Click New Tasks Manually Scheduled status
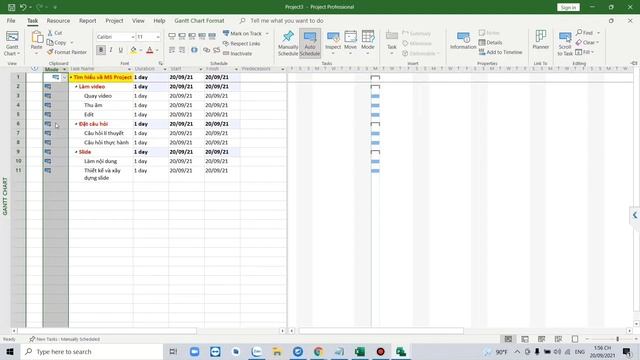Screen dimensions: 640x360 coord(64,339)
